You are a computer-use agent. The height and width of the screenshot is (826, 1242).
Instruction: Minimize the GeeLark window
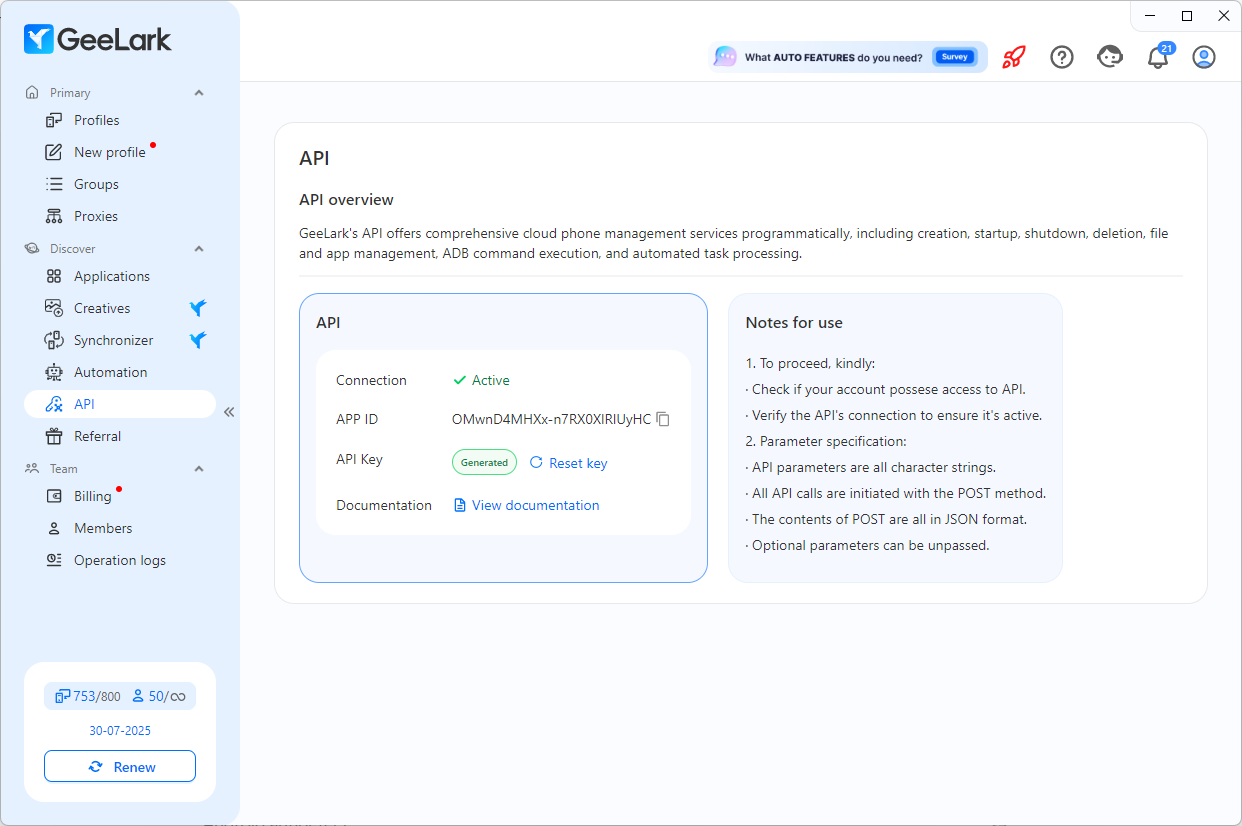pos(1150,15)
